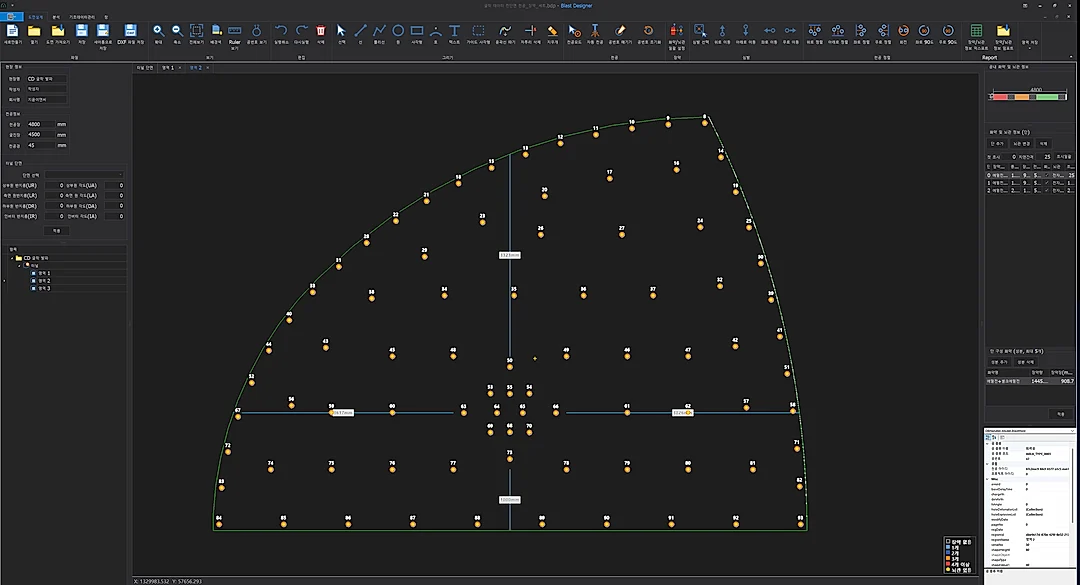Click the new document icon
Screen dimensions: 1080x585
12,31
